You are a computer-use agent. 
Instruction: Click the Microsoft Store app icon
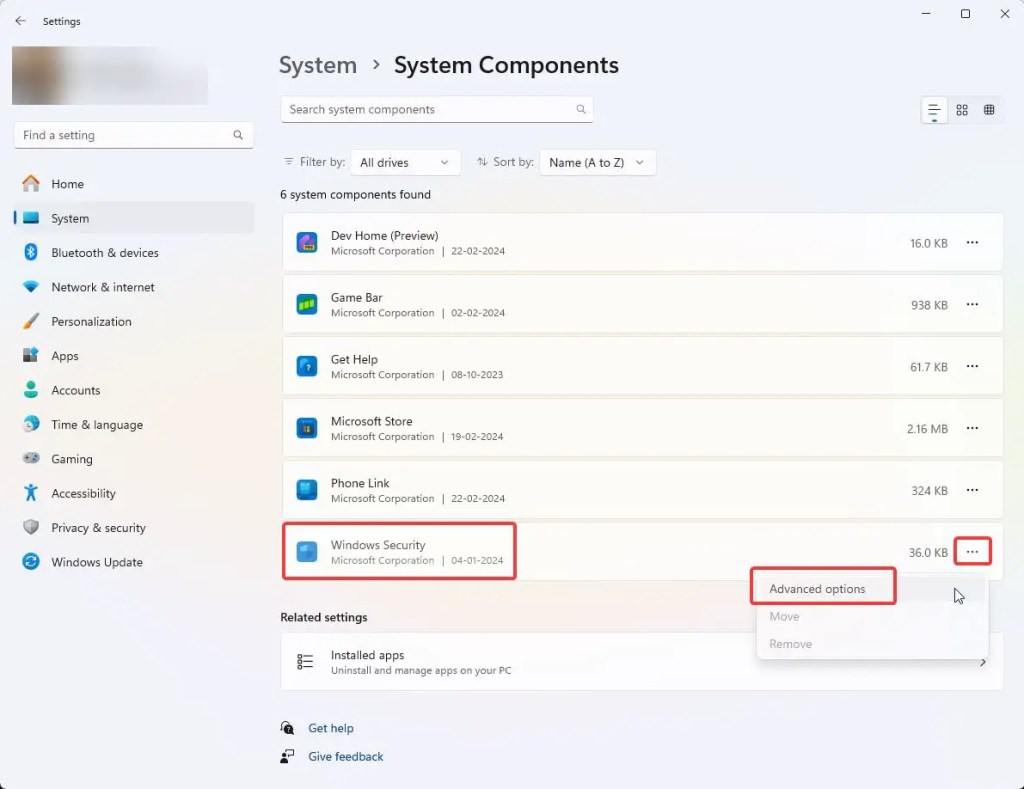point(307,428)
